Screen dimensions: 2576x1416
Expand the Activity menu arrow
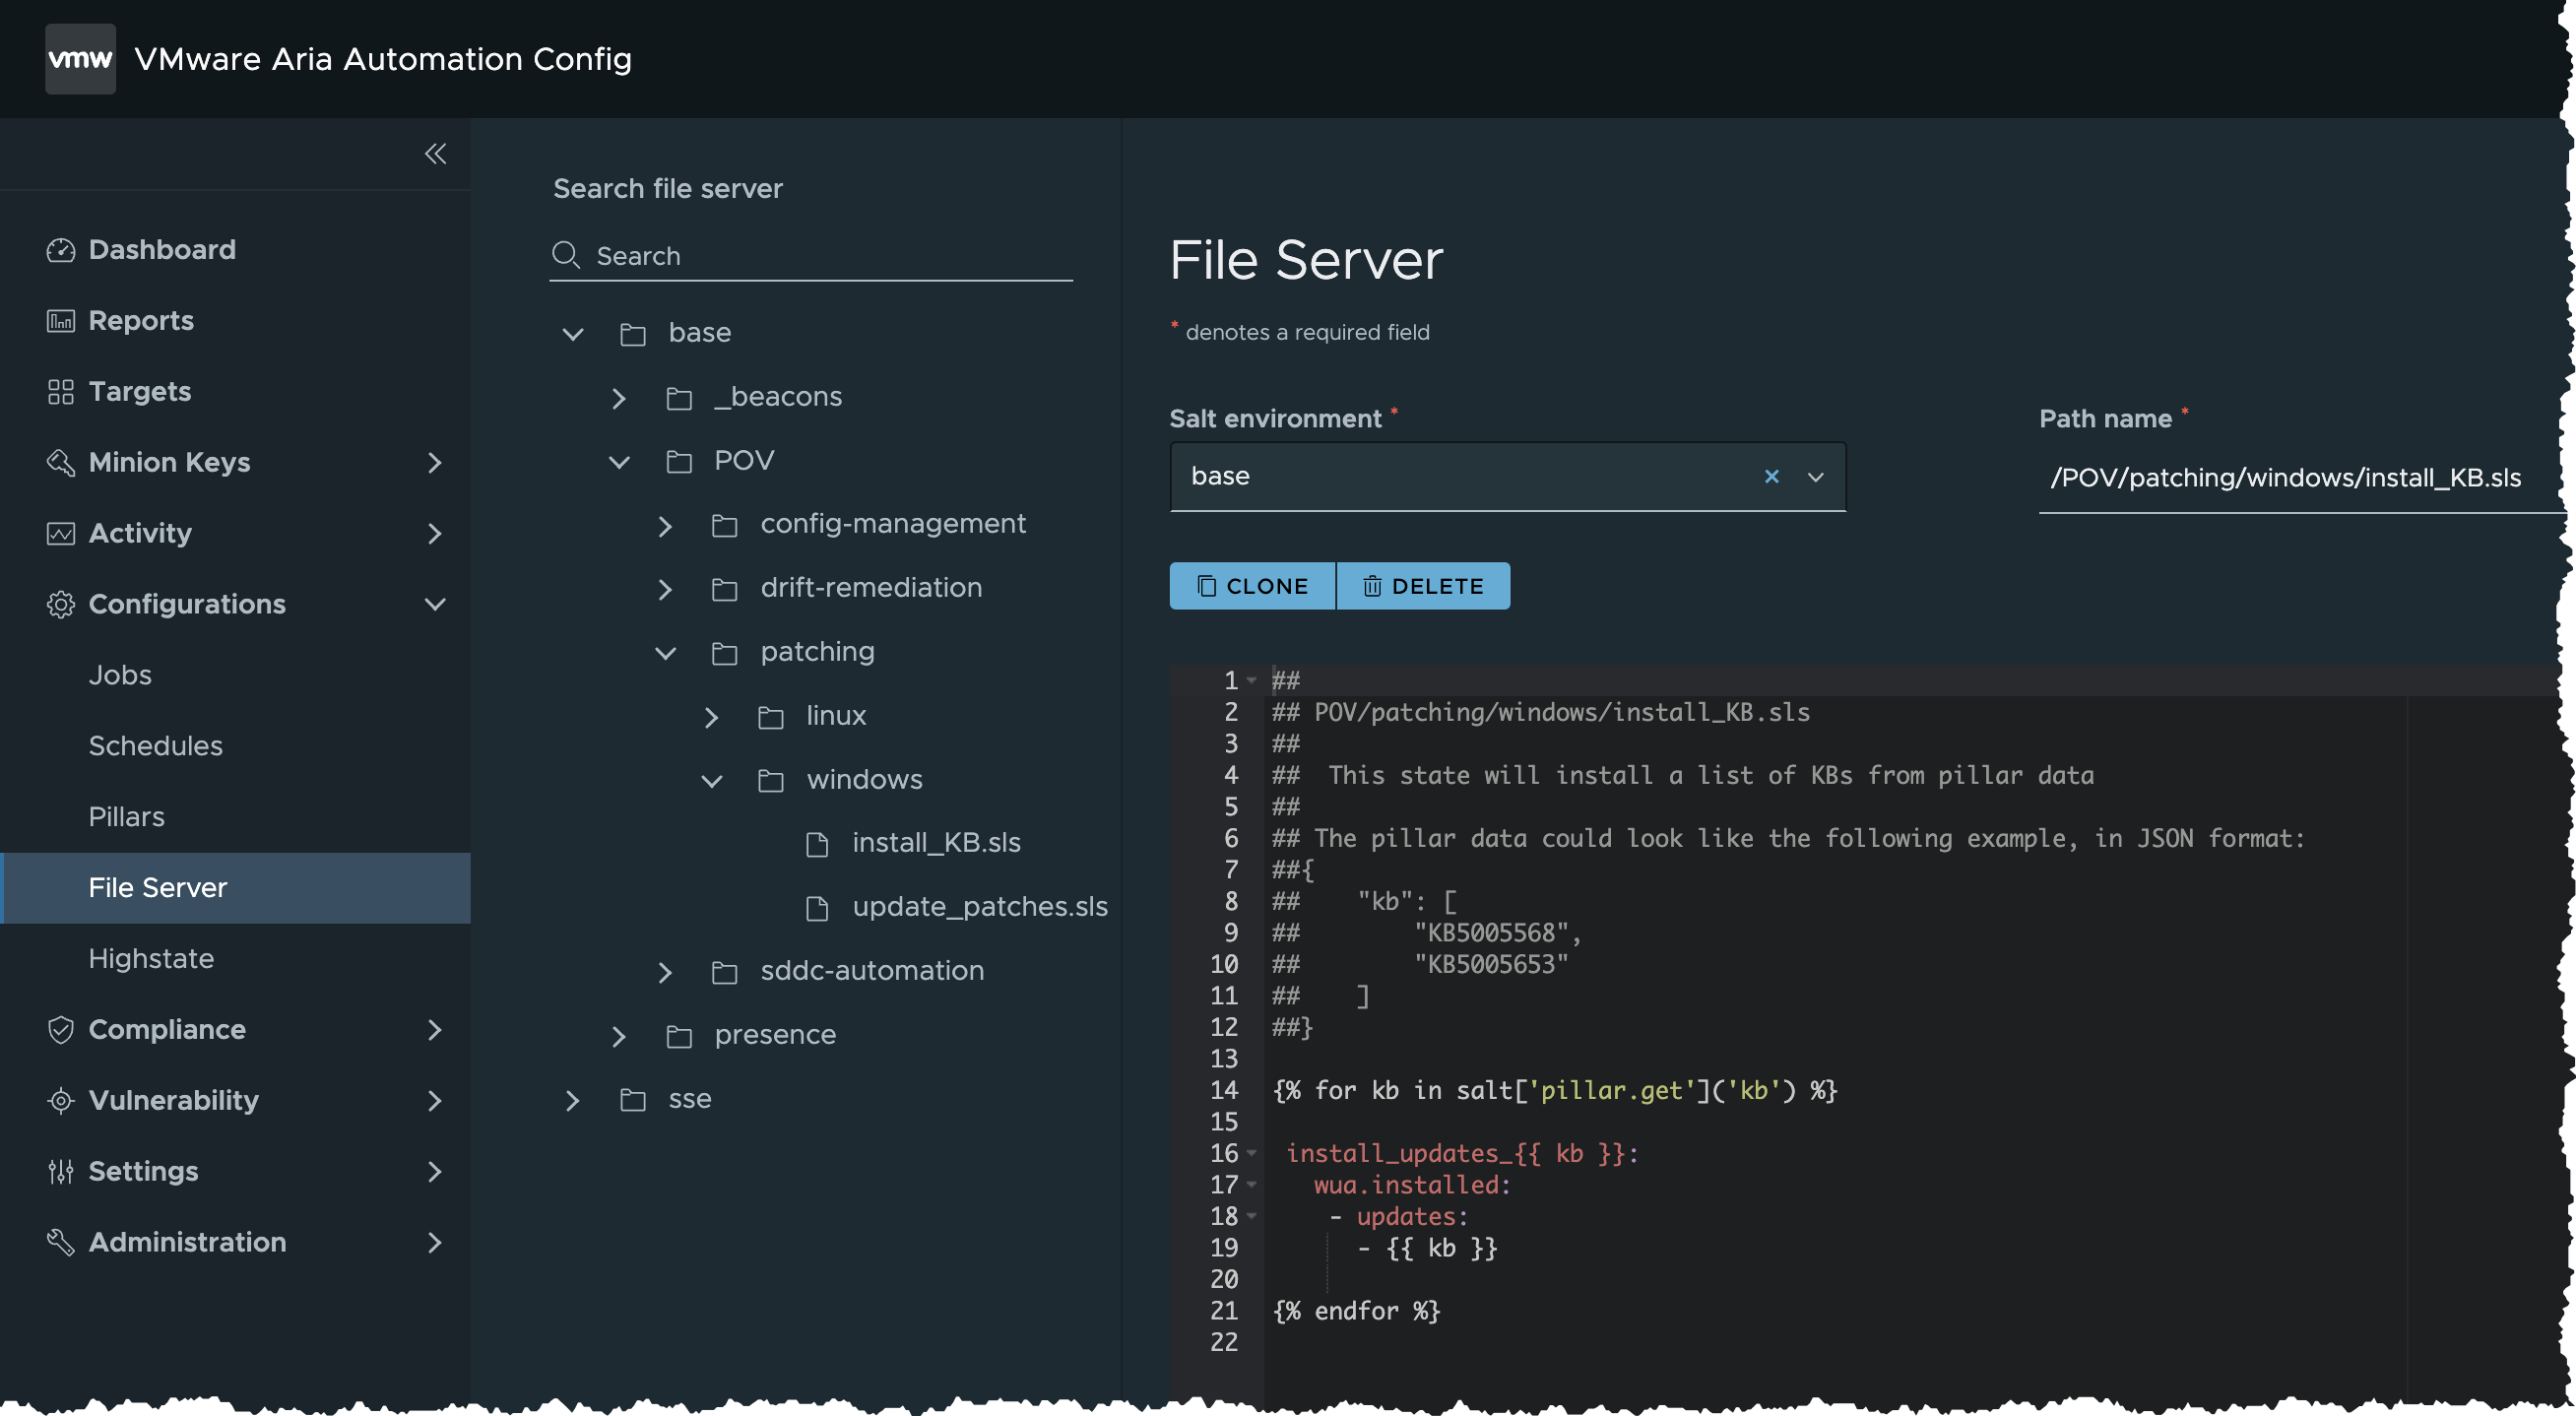434,534
